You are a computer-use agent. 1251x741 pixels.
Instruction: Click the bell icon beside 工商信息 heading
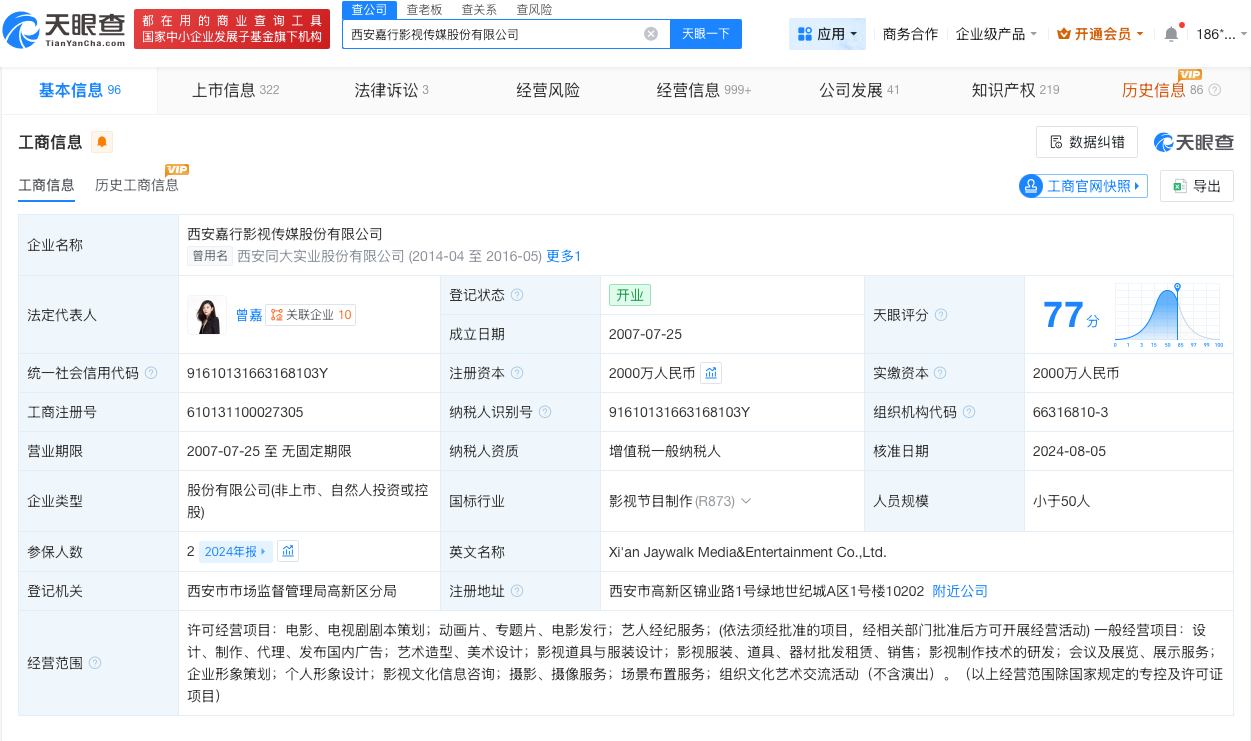pyautogui.click(x=102, y=142)
